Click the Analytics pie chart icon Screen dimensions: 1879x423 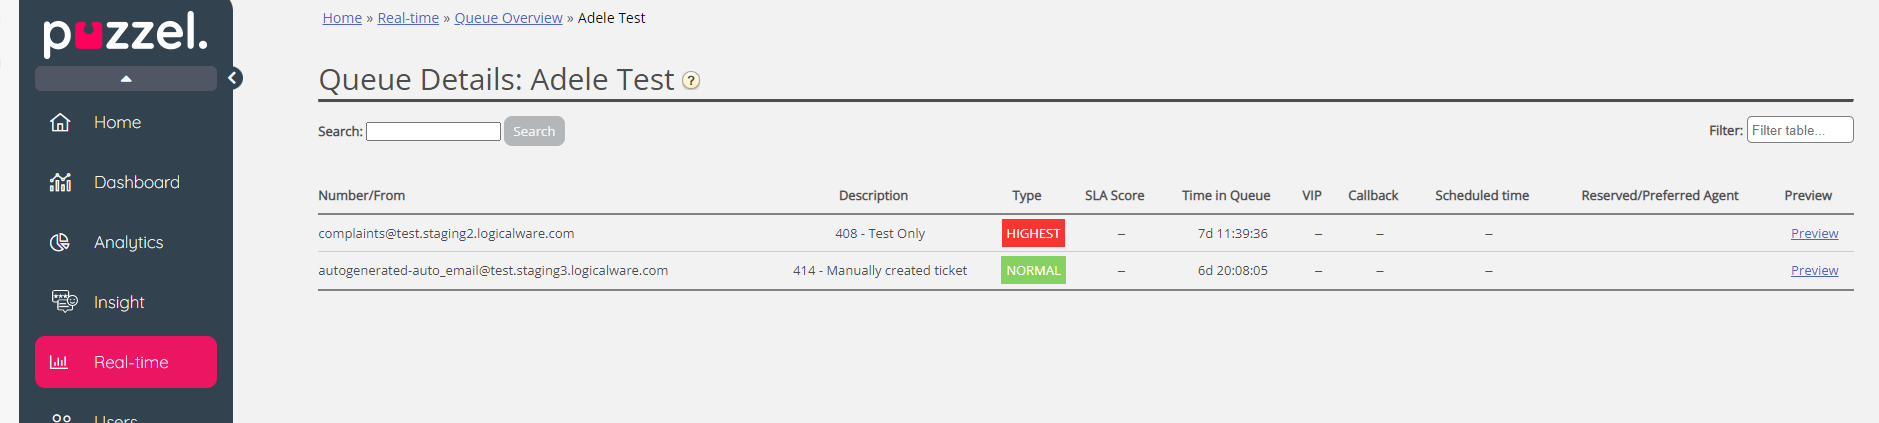[60, 242]
